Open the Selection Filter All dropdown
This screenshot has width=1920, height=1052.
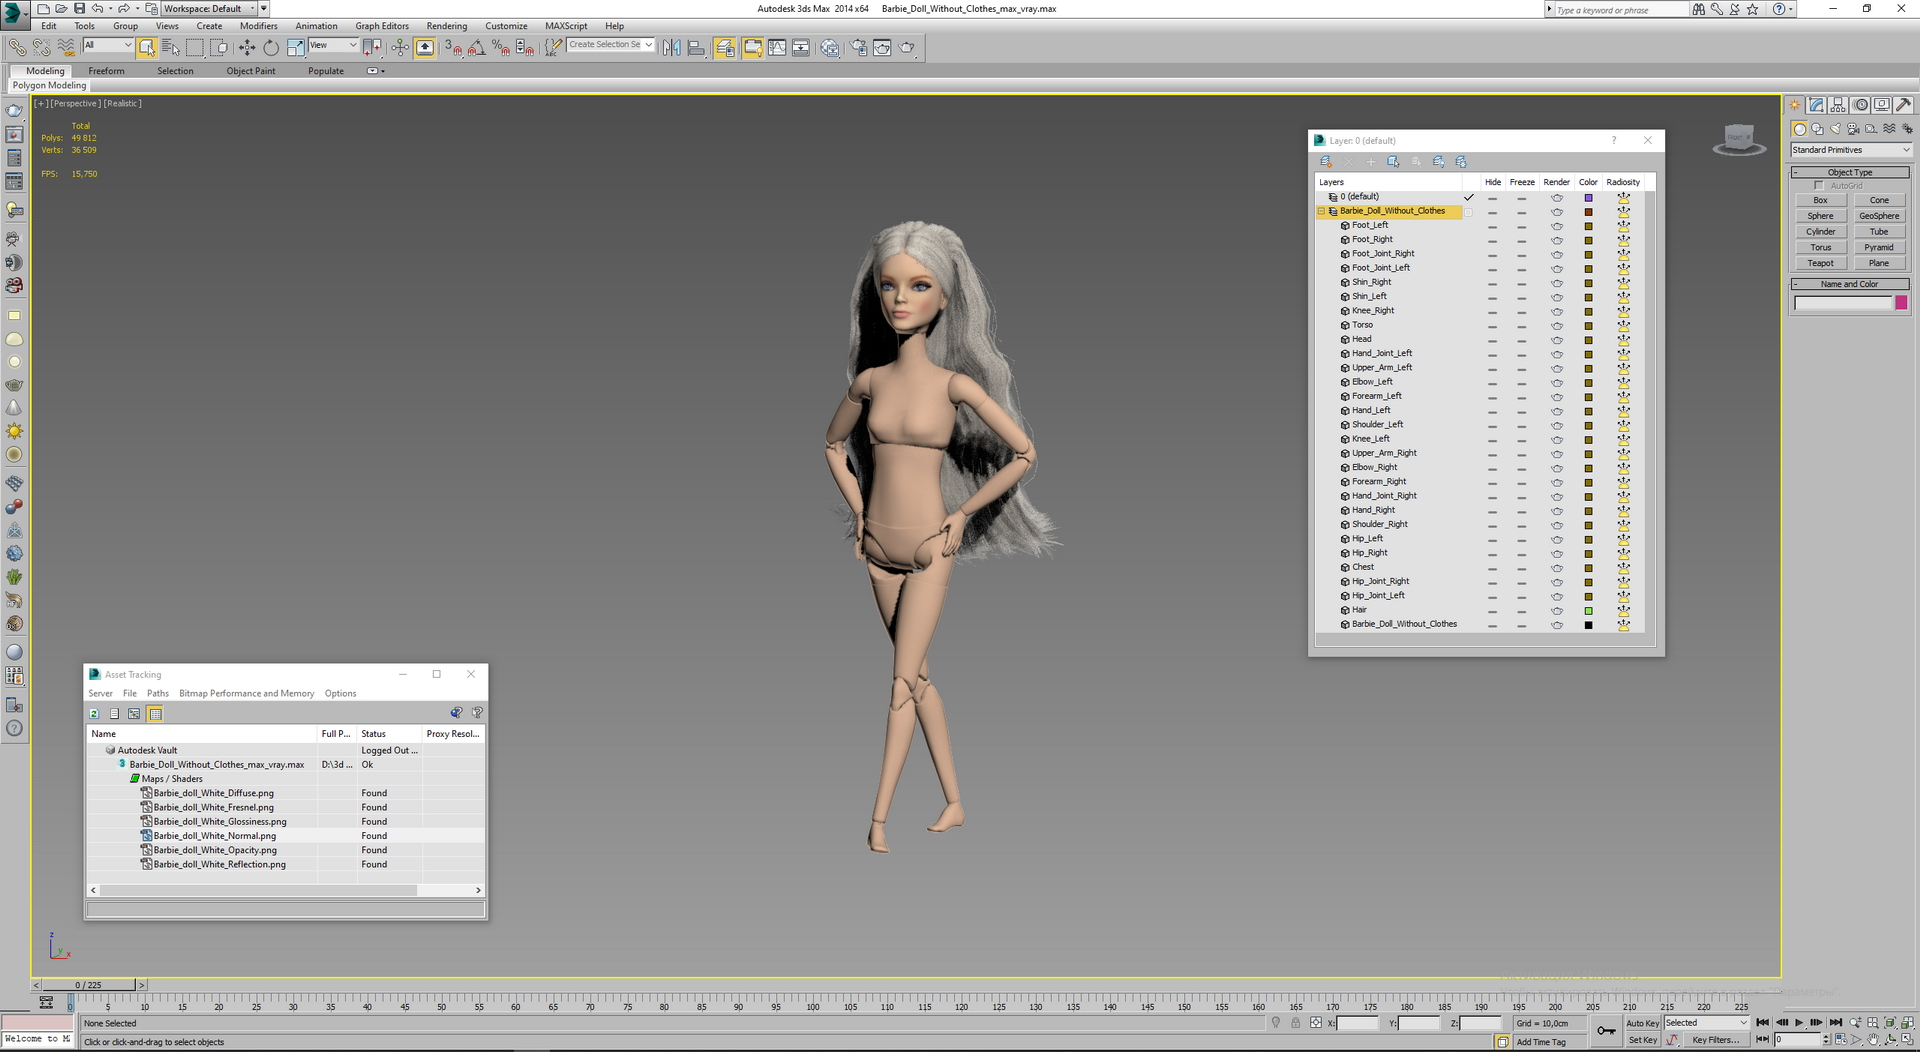(x=107, y=45)
